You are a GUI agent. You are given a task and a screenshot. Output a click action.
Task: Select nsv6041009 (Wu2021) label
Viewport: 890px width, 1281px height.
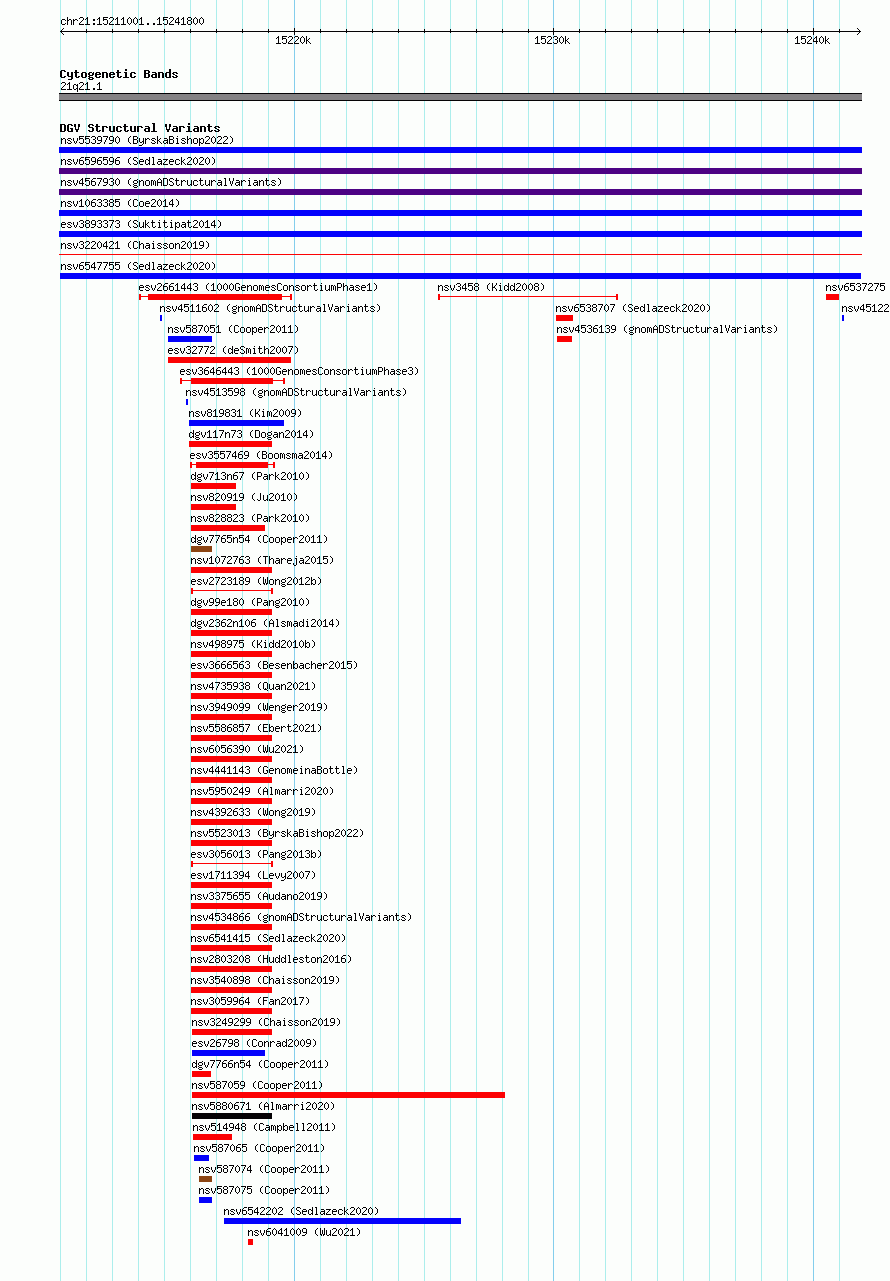[x=305, y=1232]
